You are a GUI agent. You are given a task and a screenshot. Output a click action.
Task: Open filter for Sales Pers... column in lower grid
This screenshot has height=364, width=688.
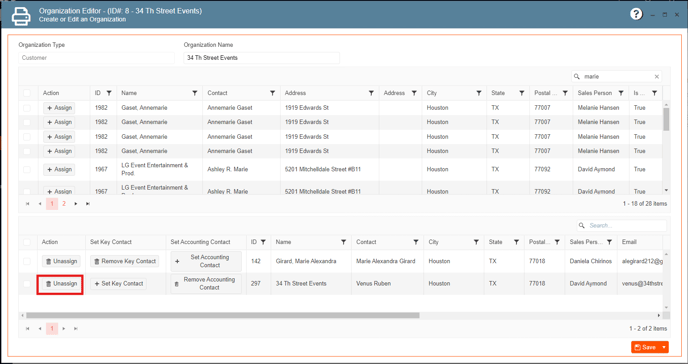pyautogui.click(x=609, y=242)
